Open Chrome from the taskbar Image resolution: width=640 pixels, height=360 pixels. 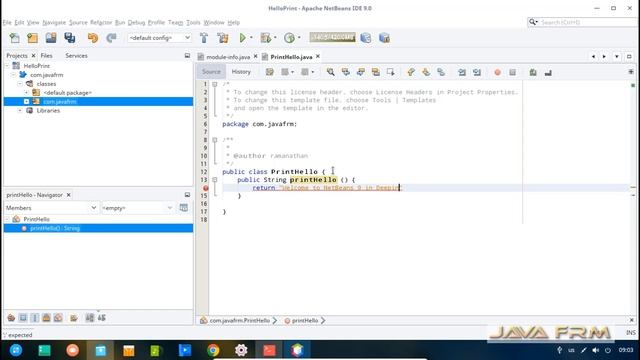(213, 350)
